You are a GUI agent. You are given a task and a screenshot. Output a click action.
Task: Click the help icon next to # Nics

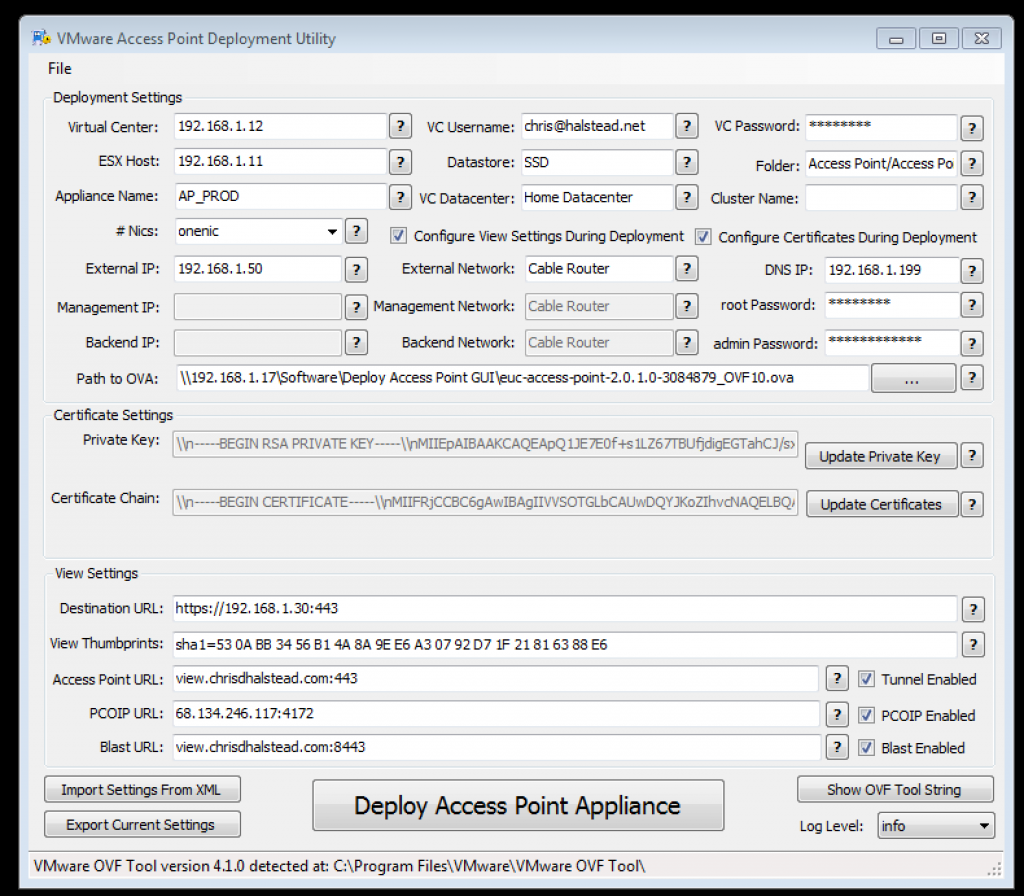pyautogui.click(x=356, y=231)
